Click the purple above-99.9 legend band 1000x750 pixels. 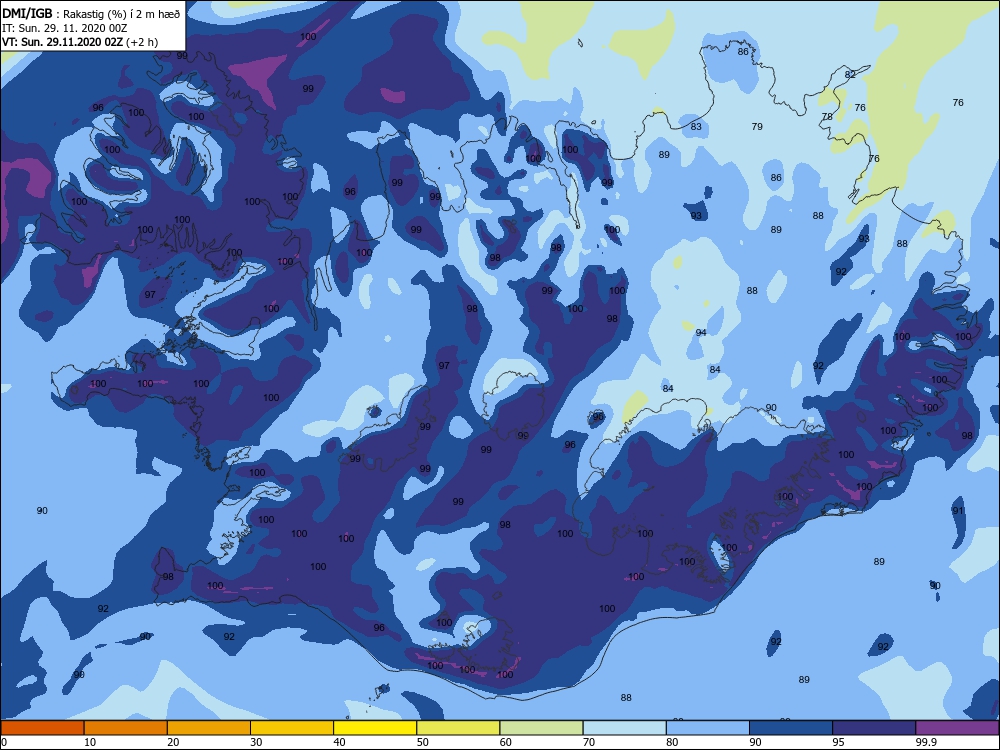(957, 728)
